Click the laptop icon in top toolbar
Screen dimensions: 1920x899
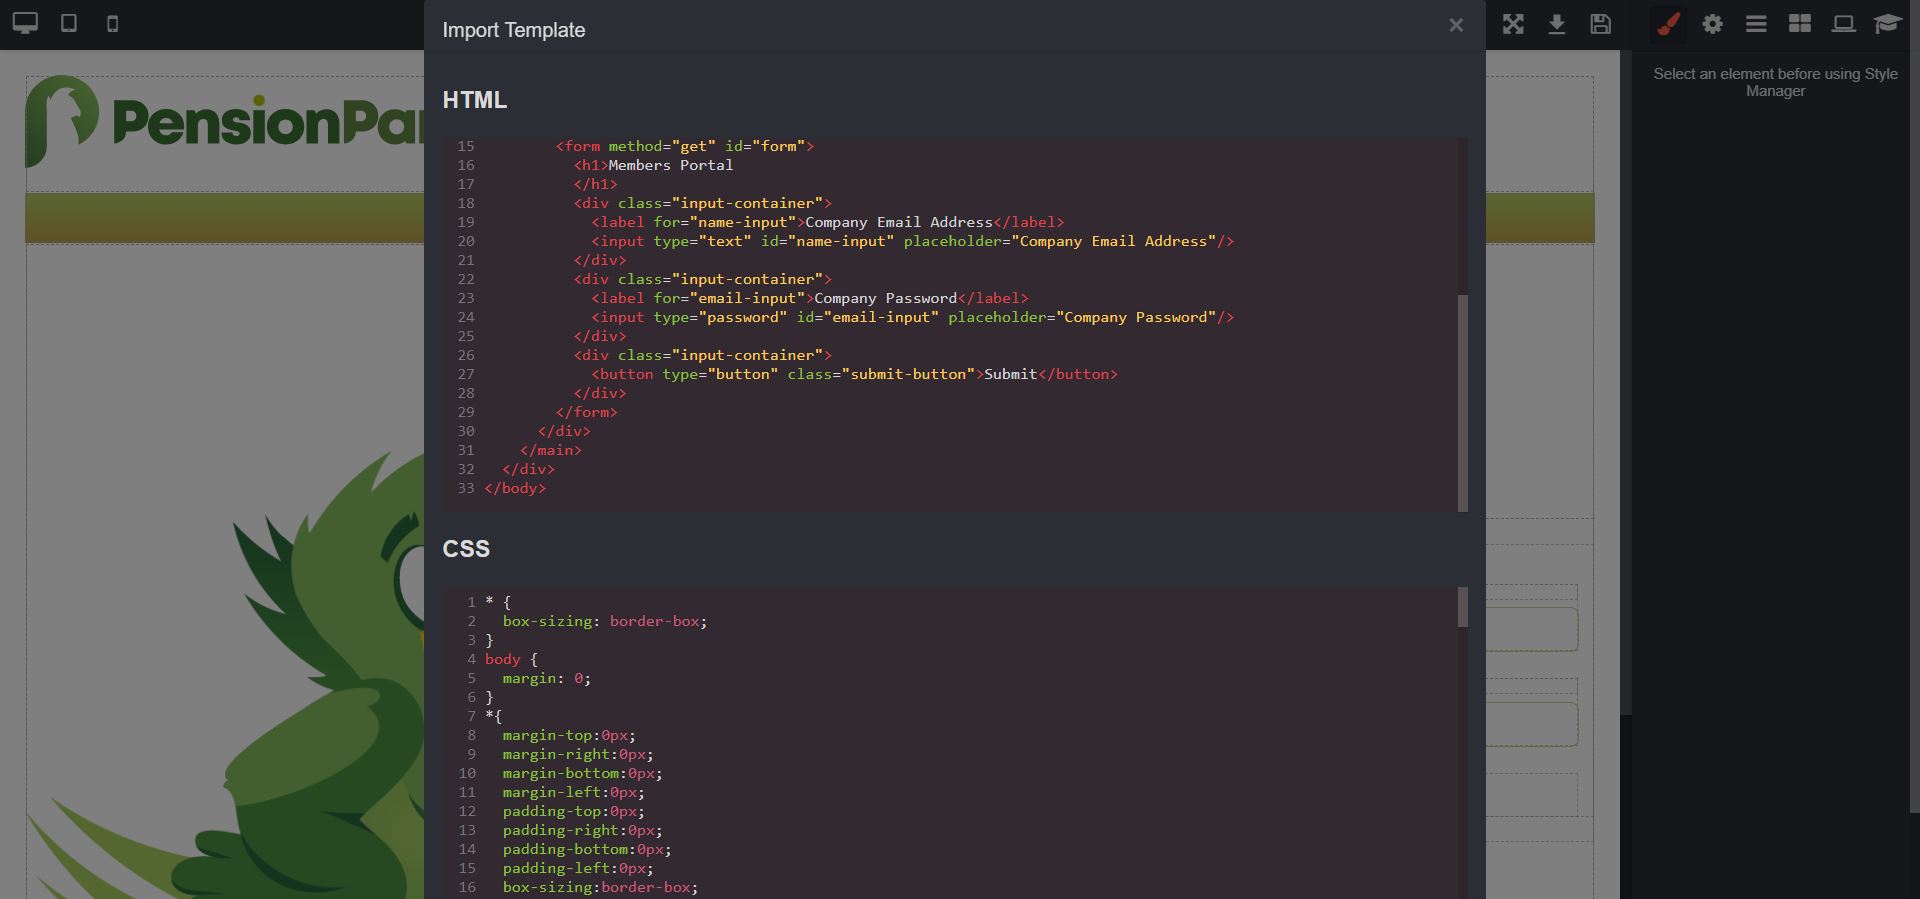[1843, 24]
